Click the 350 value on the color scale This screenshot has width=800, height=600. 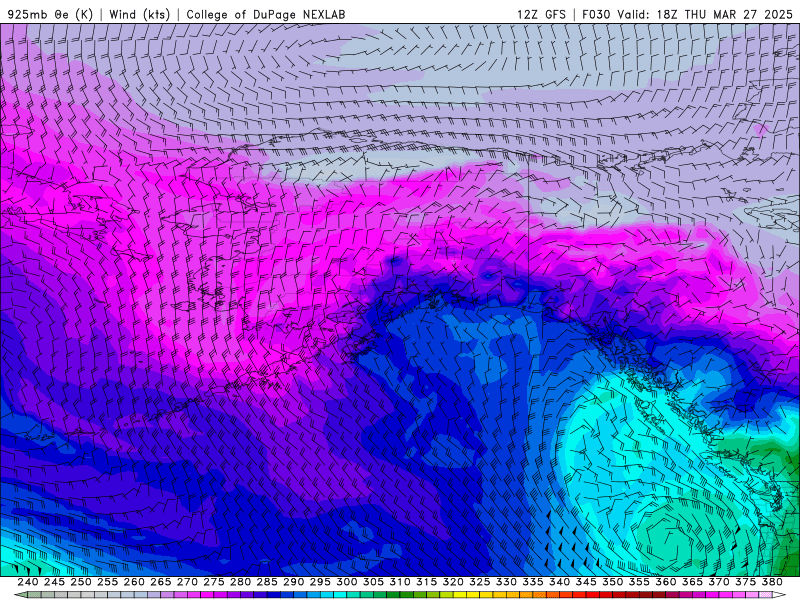(x=612, y=582)
